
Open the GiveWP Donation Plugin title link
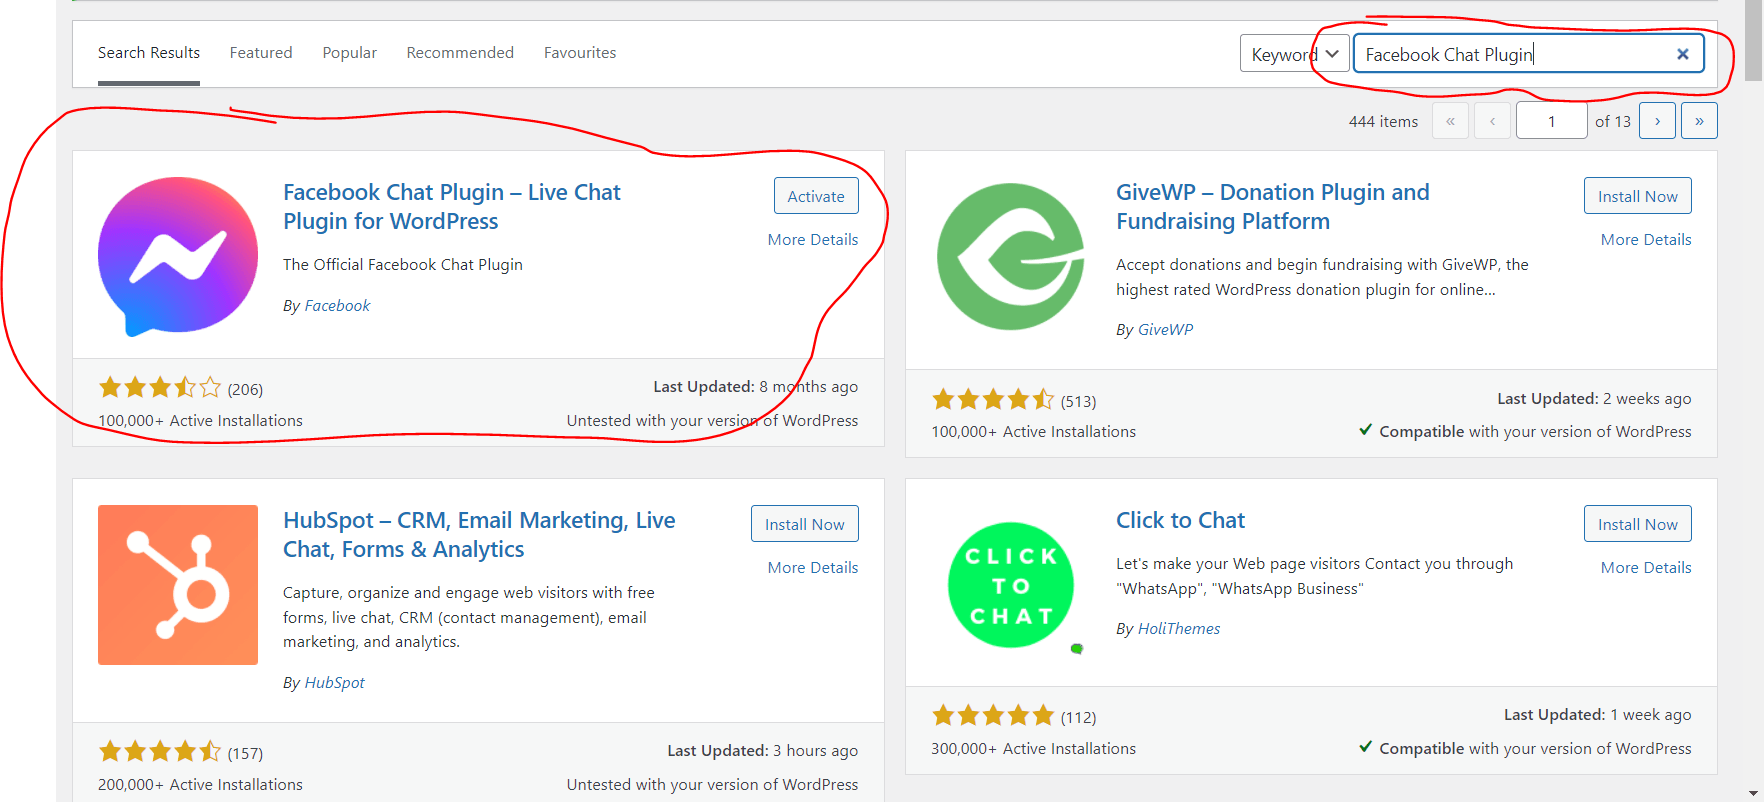(x=1273, y=207)
